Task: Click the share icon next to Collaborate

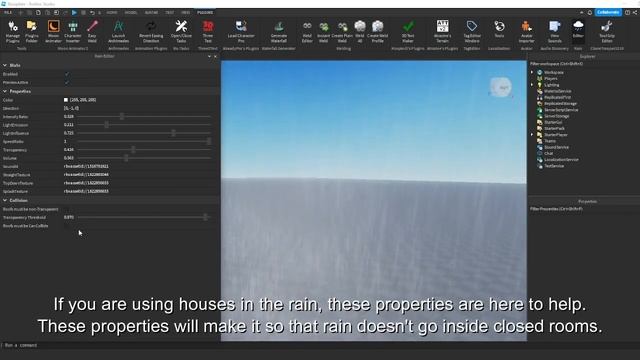Action: click(x=635, y=13)
